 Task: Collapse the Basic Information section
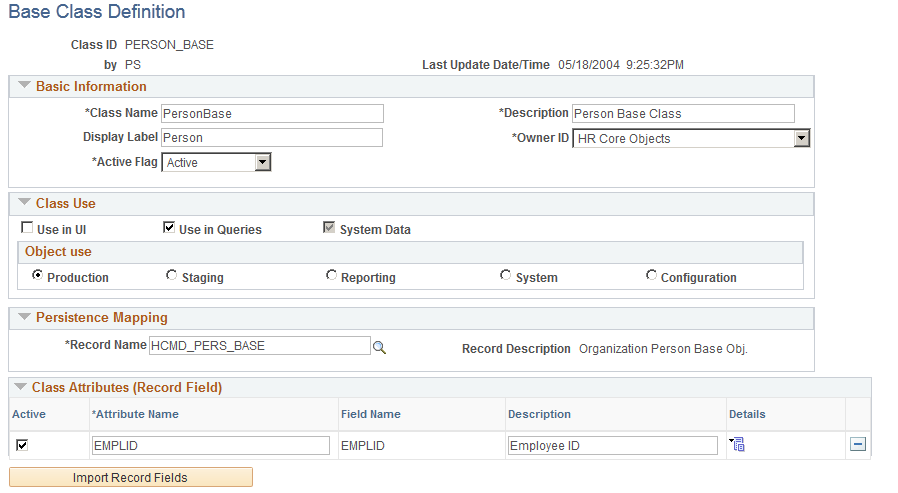(24, 86)
